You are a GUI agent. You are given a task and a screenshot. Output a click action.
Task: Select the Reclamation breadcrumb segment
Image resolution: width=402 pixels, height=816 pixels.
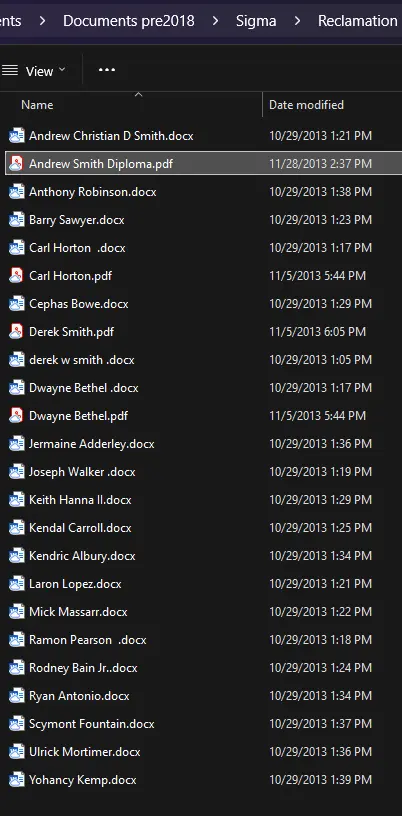(x=358, y=21)
